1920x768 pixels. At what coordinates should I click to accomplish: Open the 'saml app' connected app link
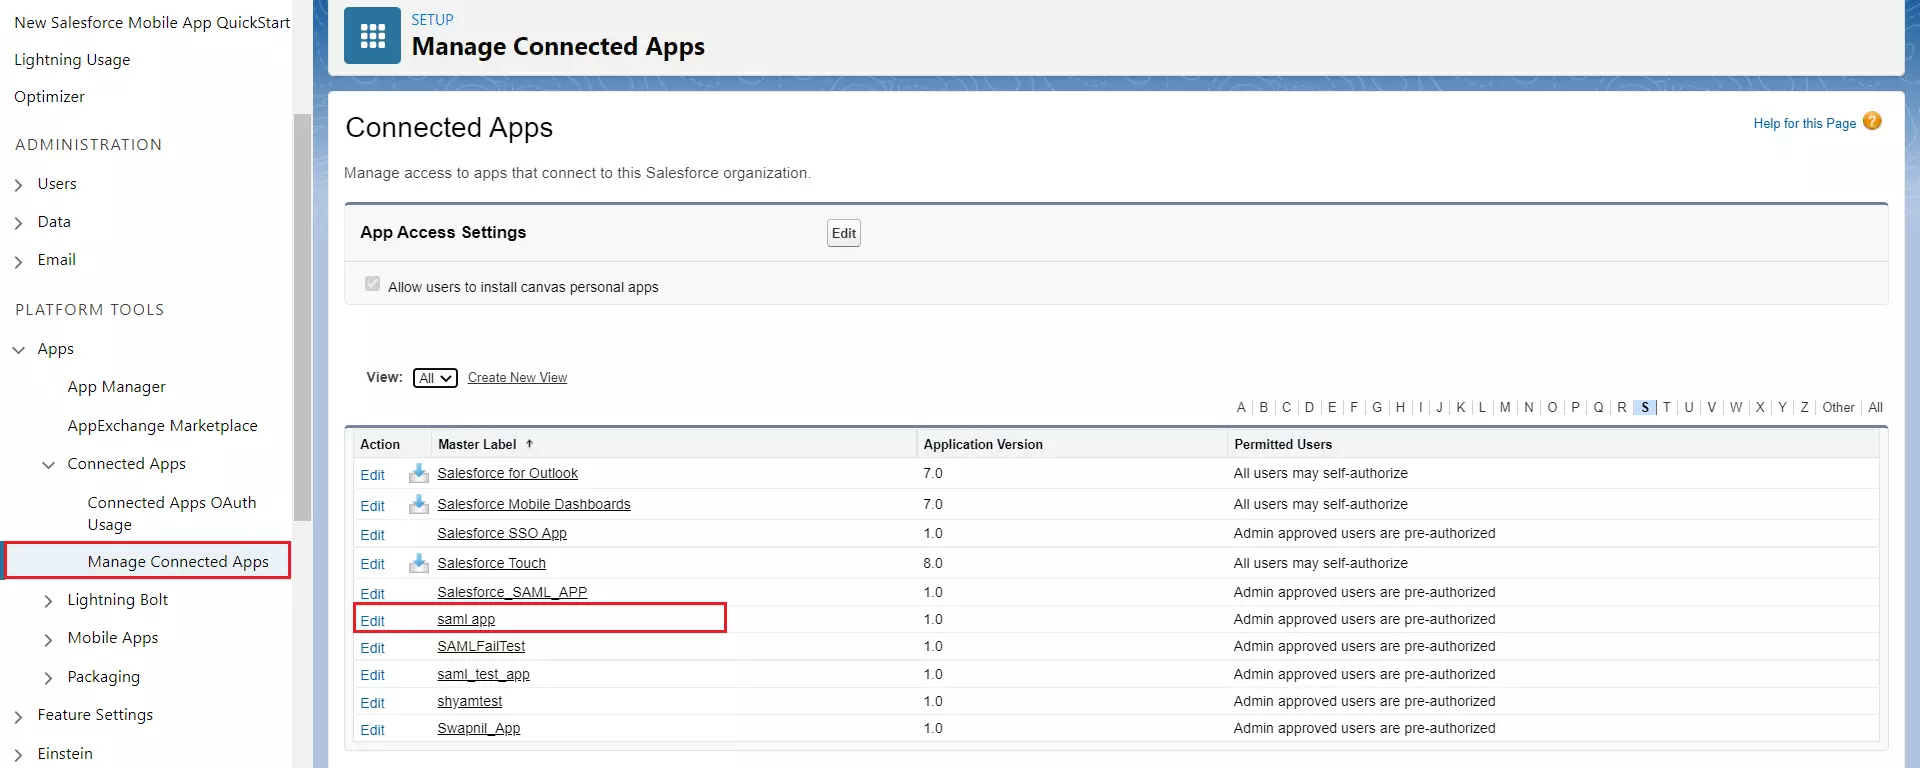coord(466,619)
